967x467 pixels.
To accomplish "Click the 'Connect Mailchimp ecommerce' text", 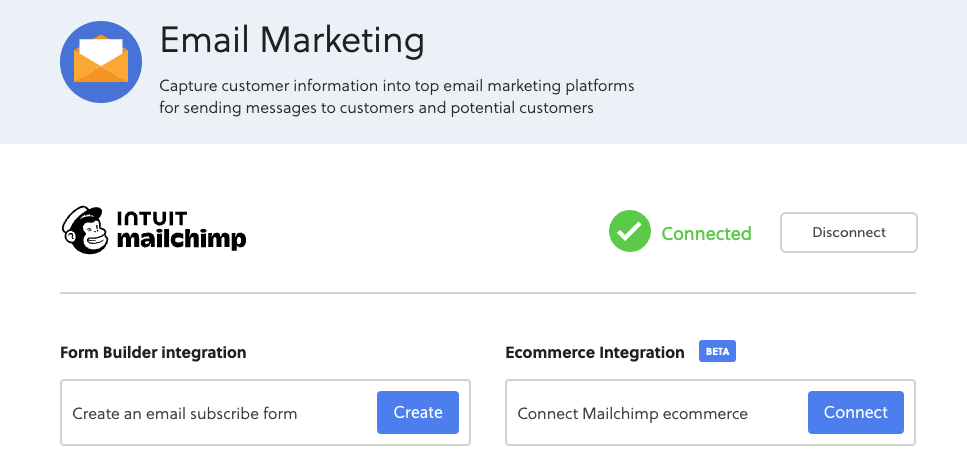I will (632, 413).
